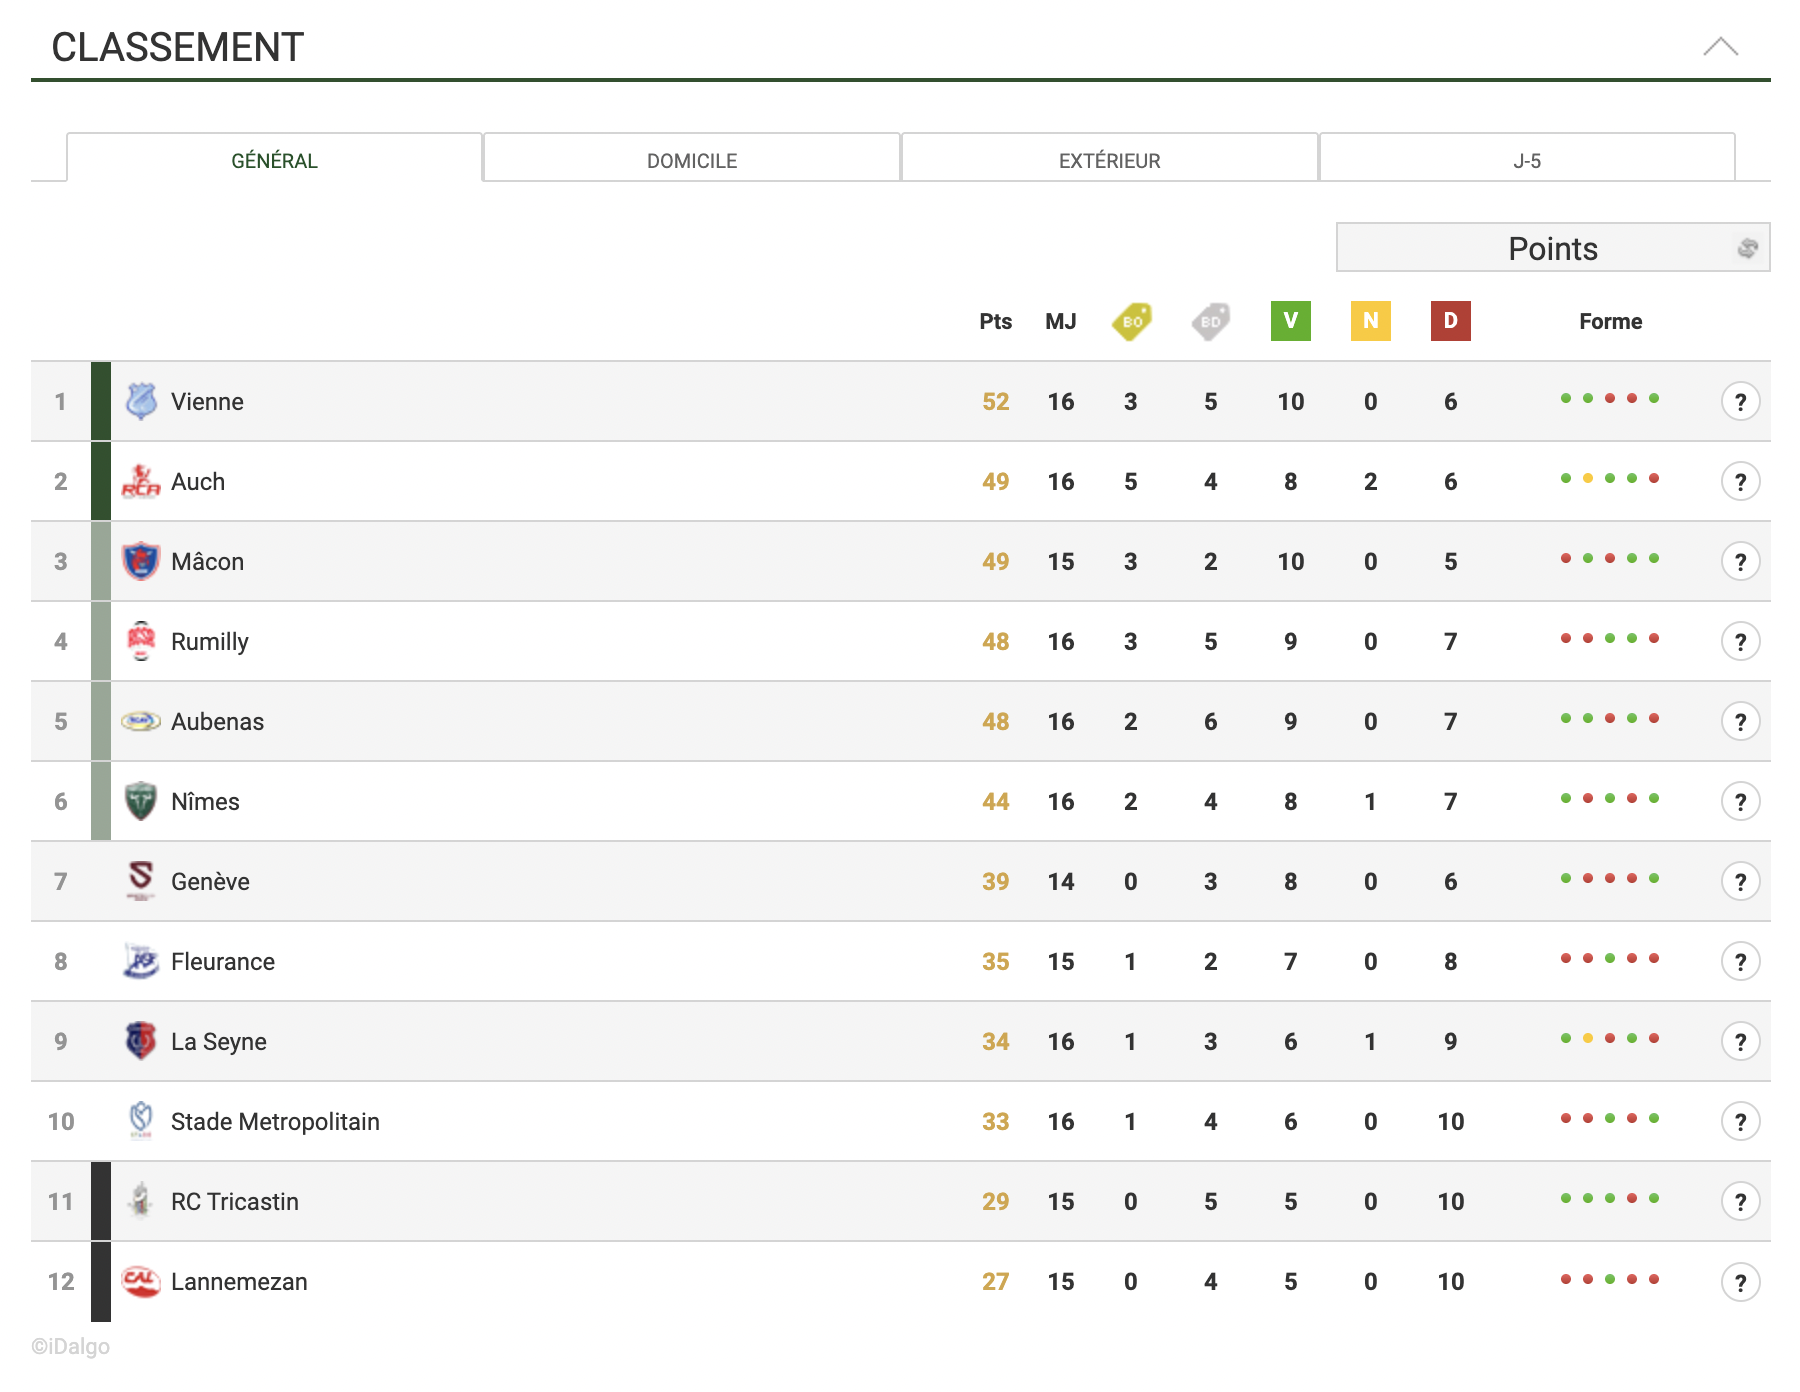Click the red D defeats icon
Viewport: 1800px width, 1392px height.
pos(1450,321)
